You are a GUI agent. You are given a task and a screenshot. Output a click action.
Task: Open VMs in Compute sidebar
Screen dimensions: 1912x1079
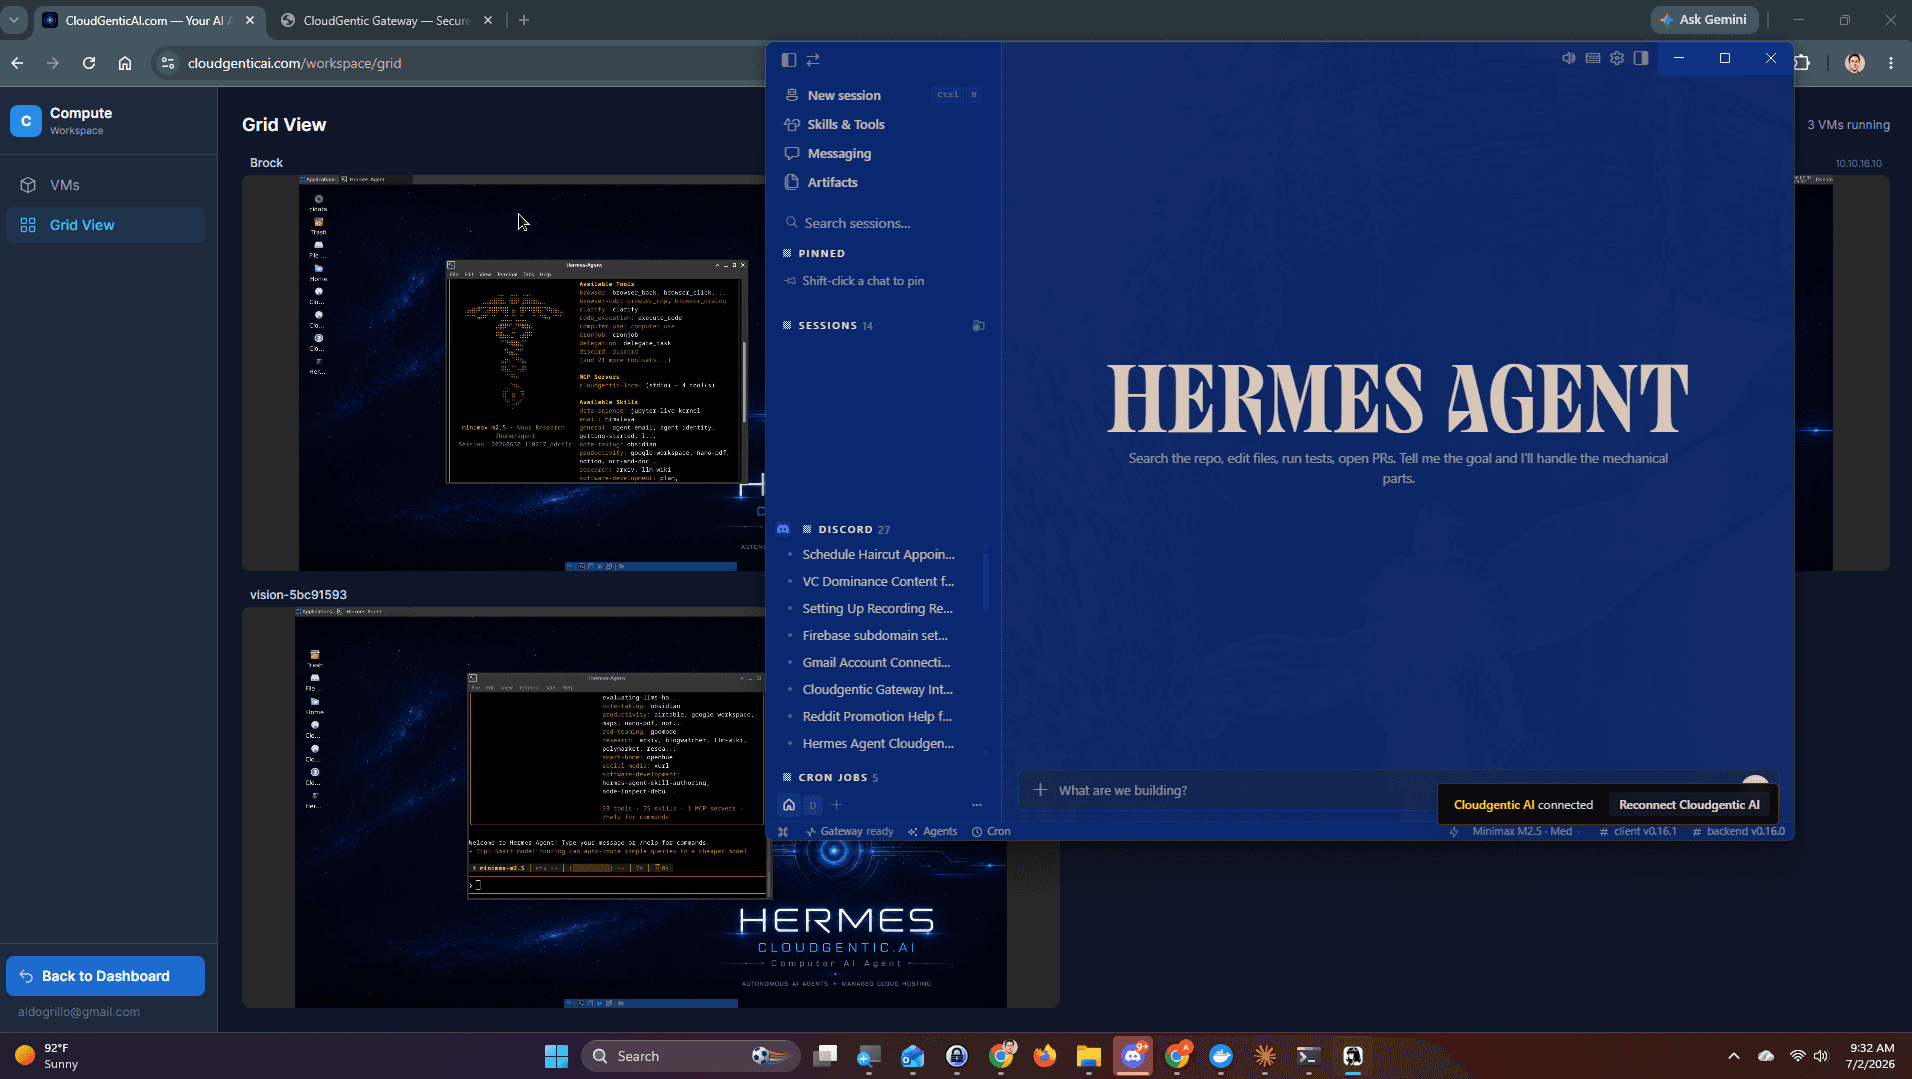[x=106, y=185]
